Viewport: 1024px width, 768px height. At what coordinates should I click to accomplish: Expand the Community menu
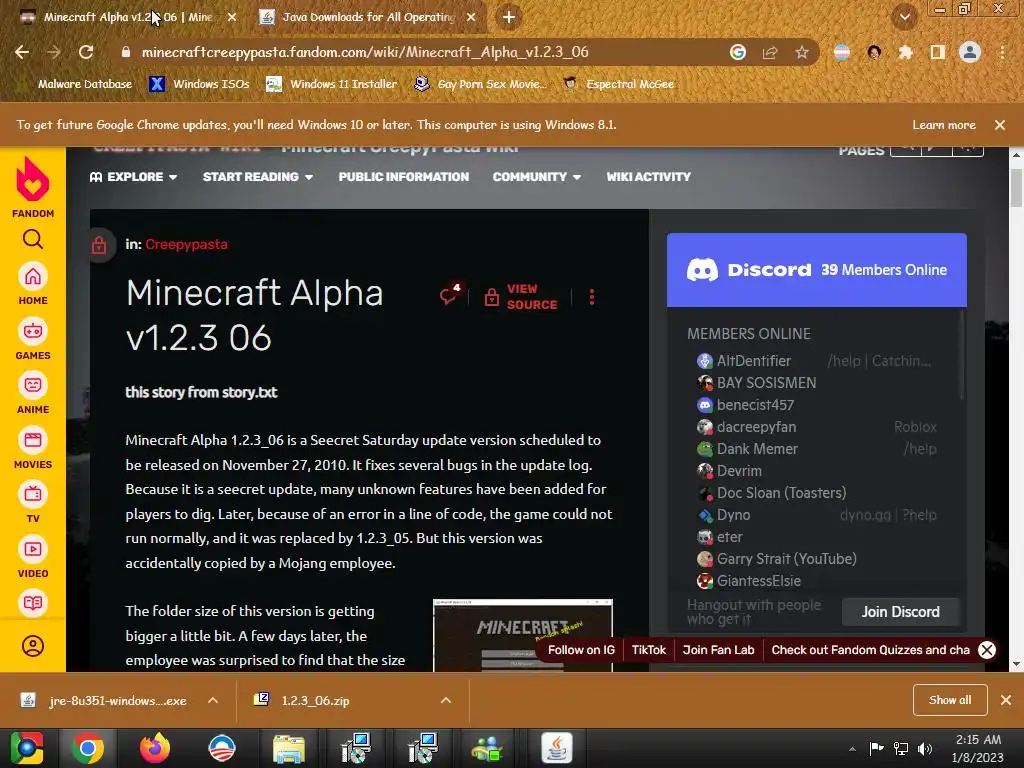537,177
